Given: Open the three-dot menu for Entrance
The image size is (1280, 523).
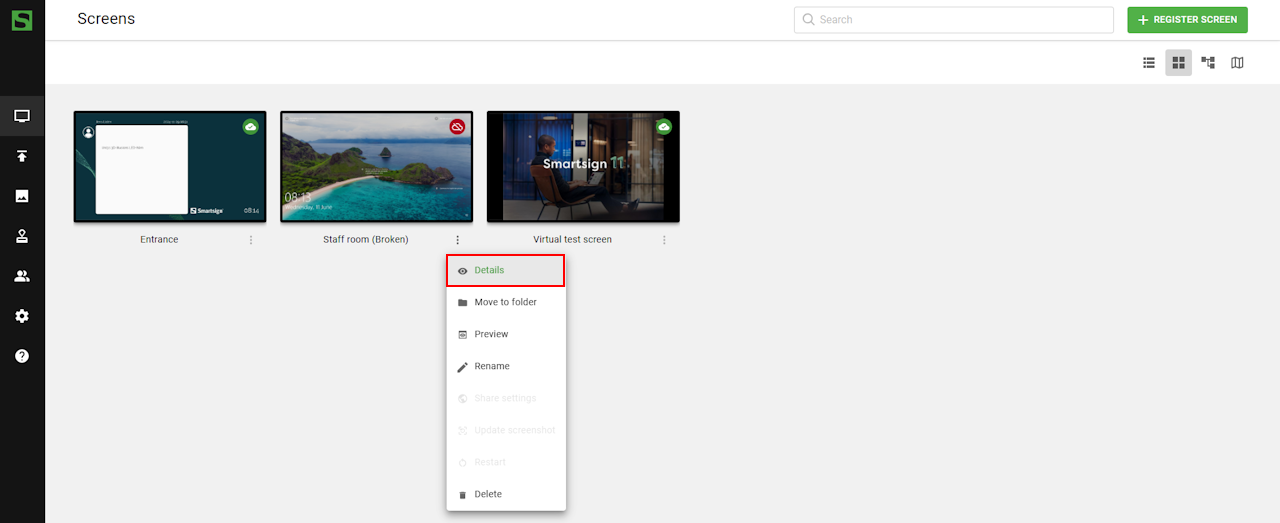Looking at the screenshot, I should coord(251,240).
